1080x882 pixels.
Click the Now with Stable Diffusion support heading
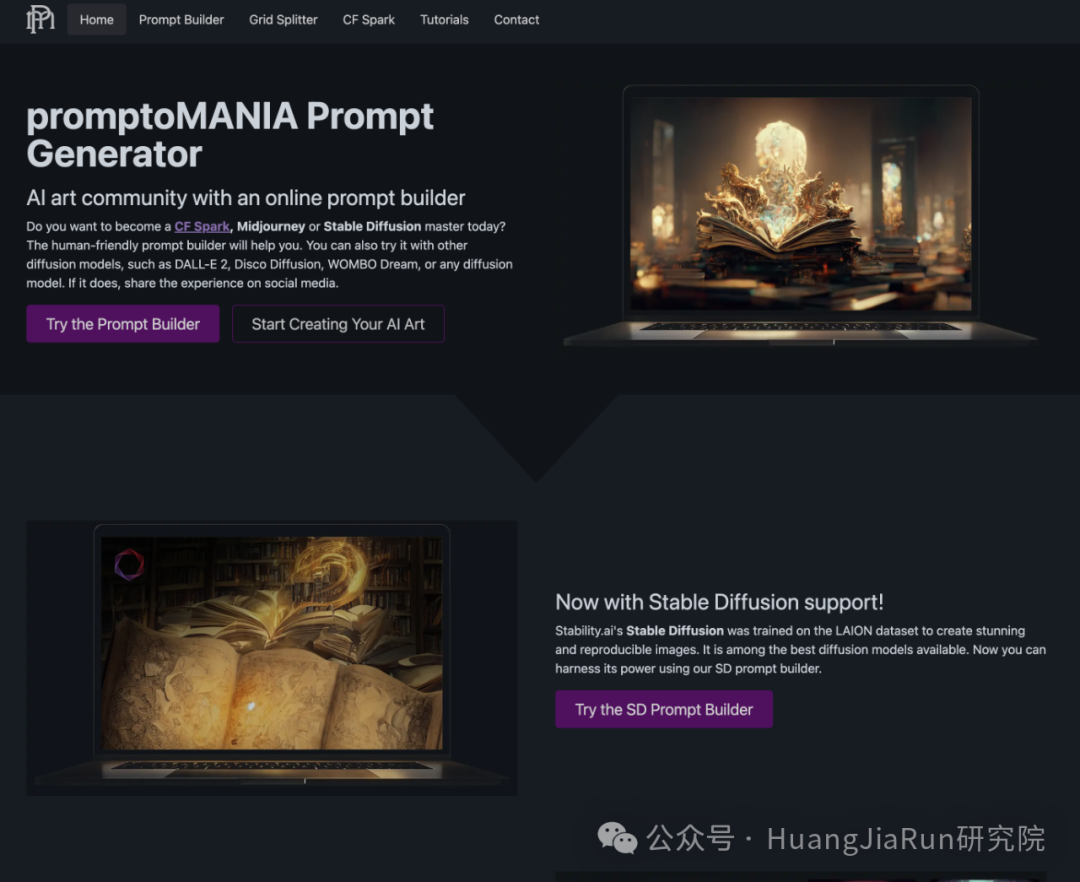click(x=719, y=602)
